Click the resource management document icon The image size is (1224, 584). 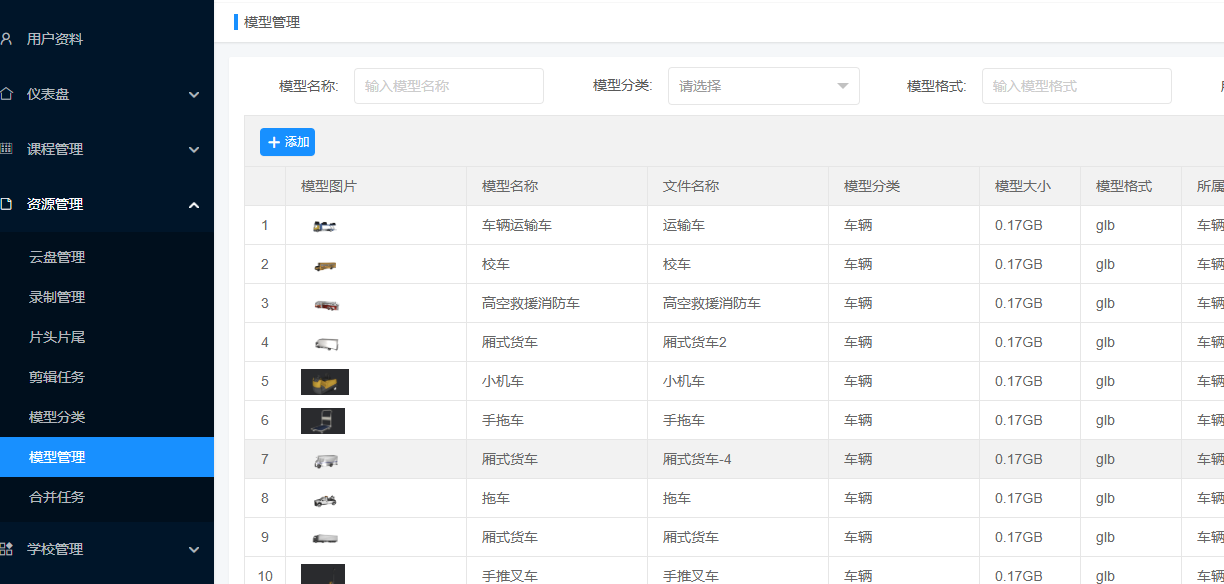(x=6, y=204)
